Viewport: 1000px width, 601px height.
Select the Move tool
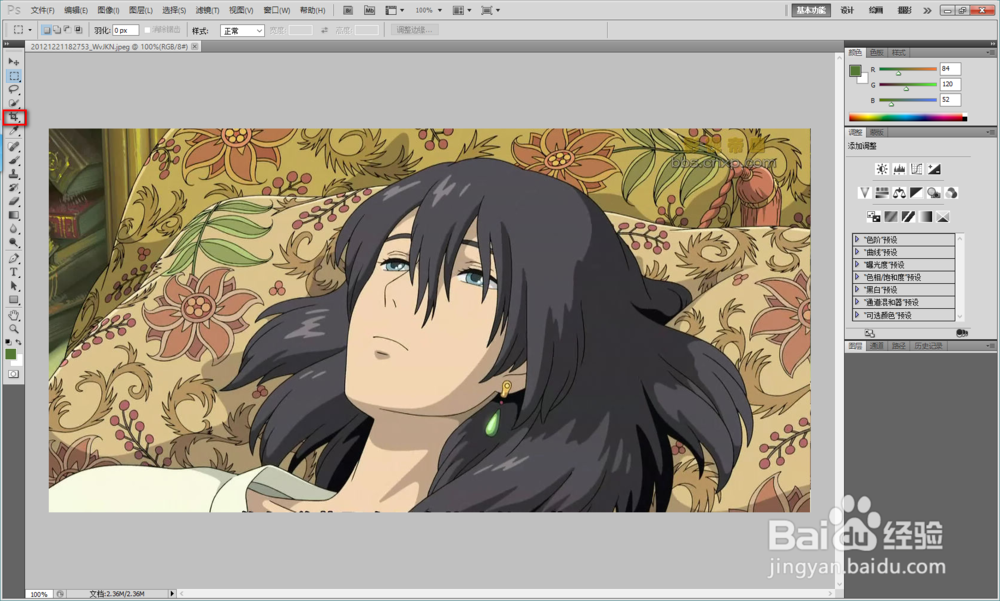point(13,62)
